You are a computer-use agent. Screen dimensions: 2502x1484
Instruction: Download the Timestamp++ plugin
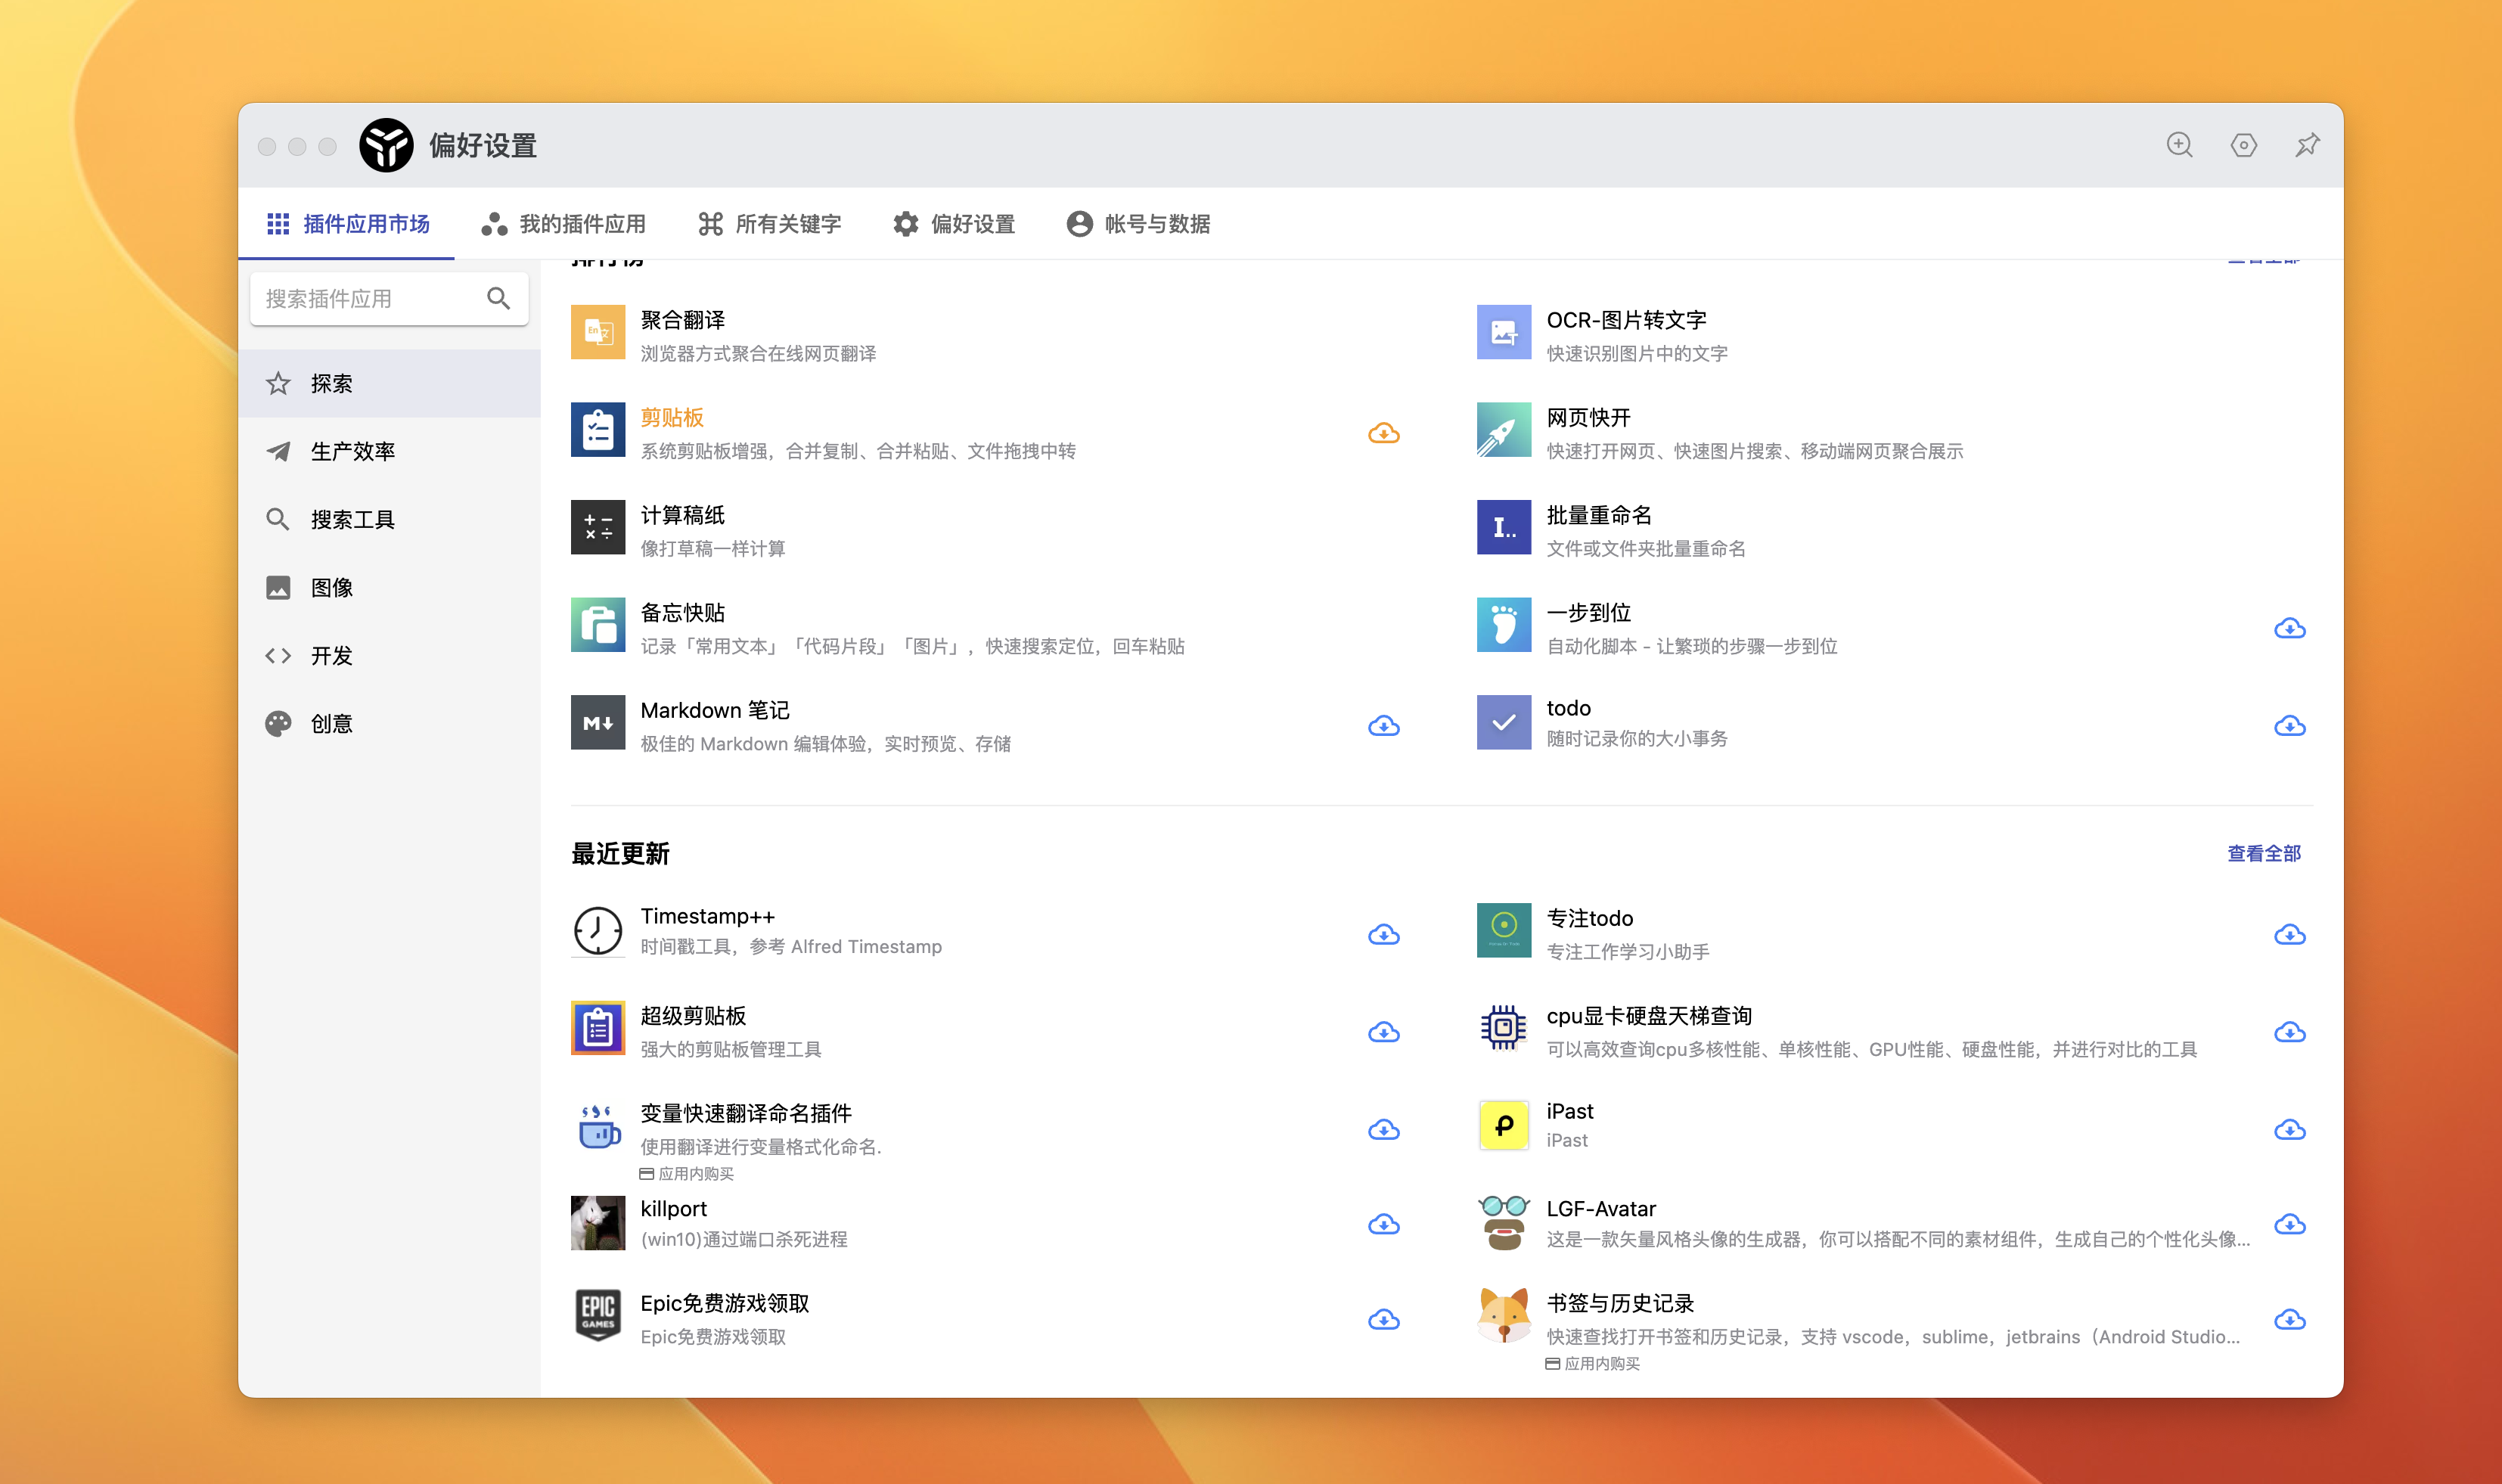click(1383, 935)
